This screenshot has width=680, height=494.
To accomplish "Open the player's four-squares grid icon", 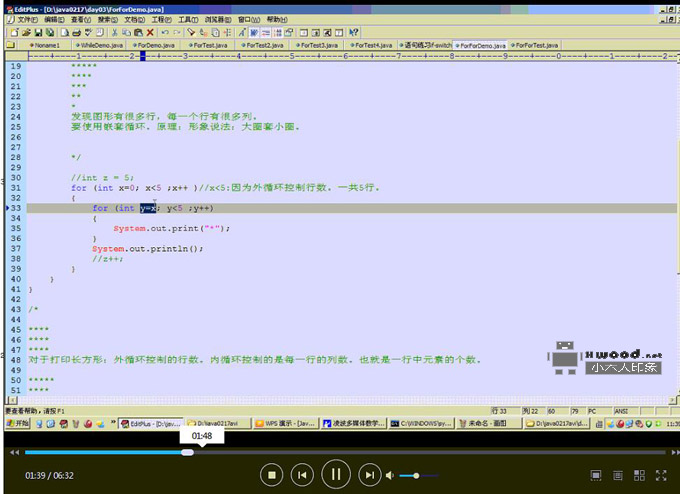I will [639, 475].
